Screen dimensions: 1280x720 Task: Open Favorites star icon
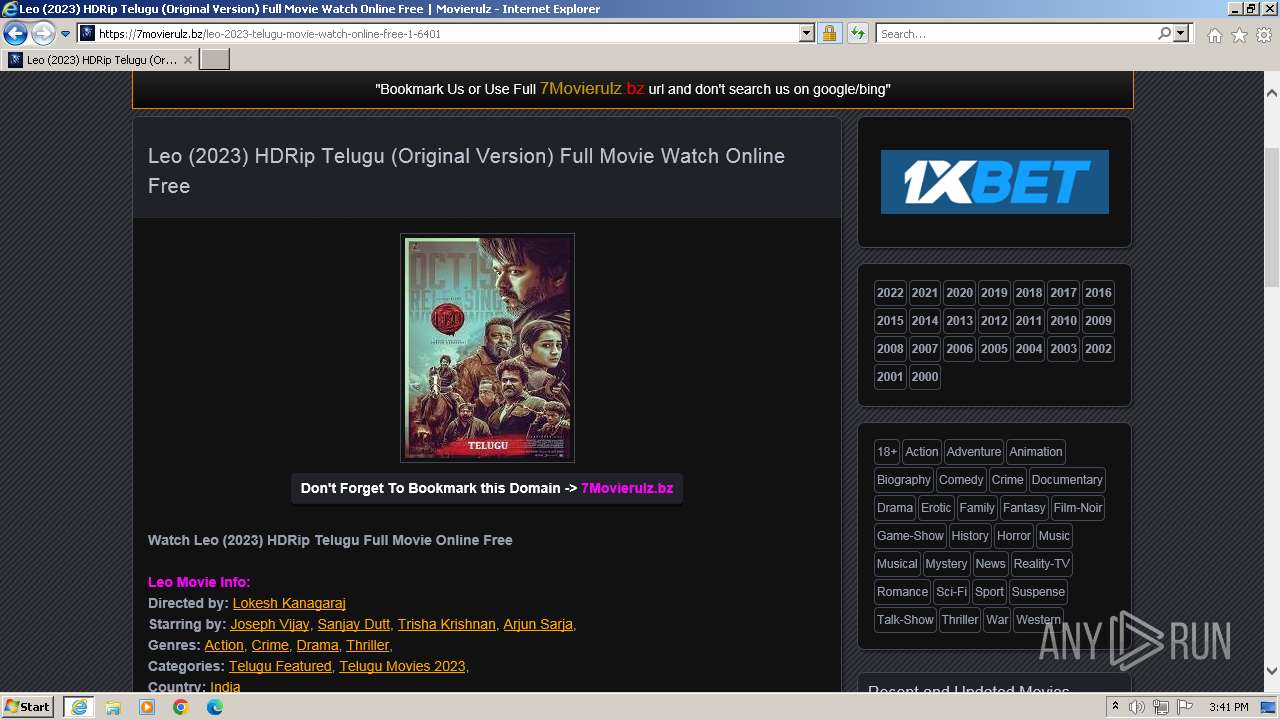pos(1239,35)
